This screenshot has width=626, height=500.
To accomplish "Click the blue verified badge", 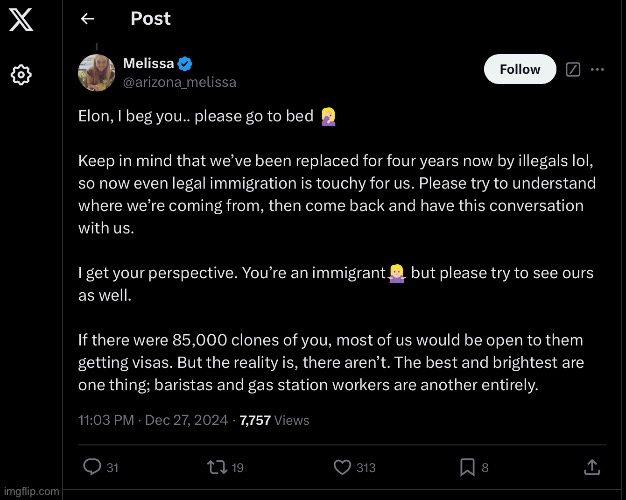I will click(x=185, y=64).
